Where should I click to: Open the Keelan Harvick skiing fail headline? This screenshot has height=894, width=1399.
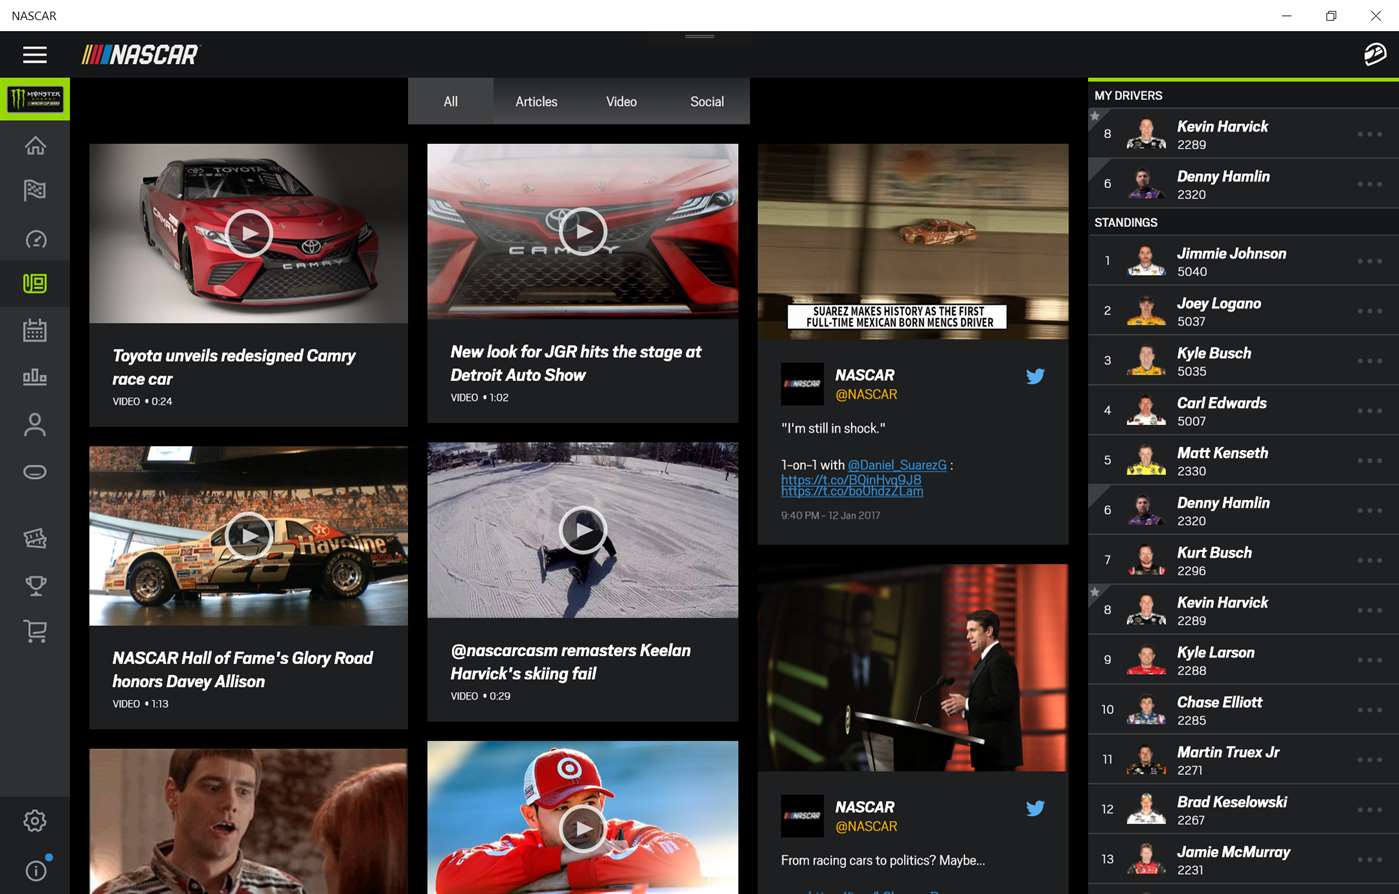(570, 662)
